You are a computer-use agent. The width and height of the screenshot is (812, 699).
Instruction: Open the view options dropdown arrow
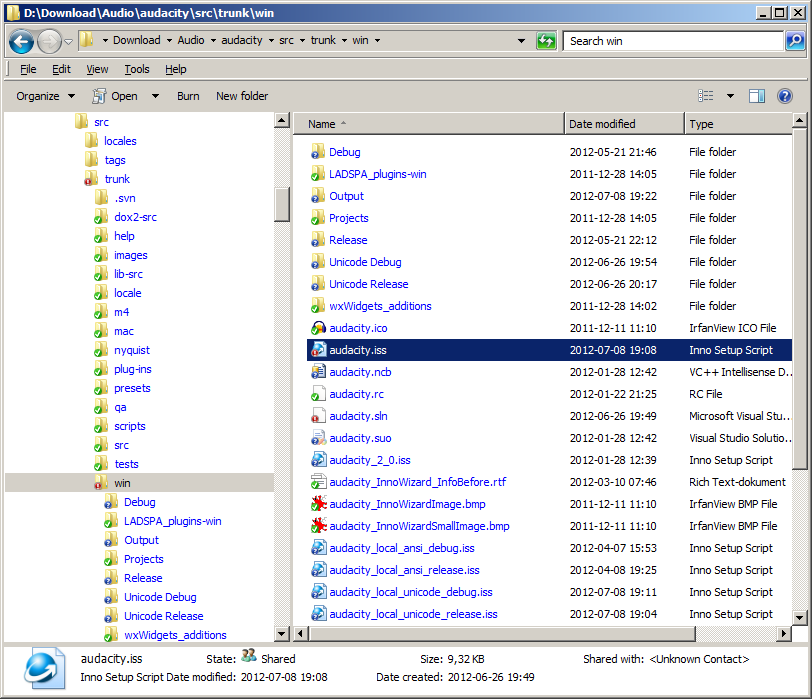tap(730, 96)
